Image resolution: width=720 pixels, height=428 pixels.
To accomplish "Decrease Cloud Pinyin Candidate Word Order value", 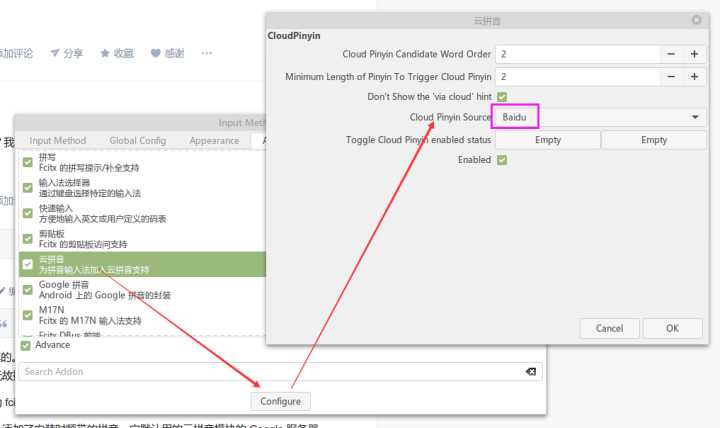I will (671, 54).
